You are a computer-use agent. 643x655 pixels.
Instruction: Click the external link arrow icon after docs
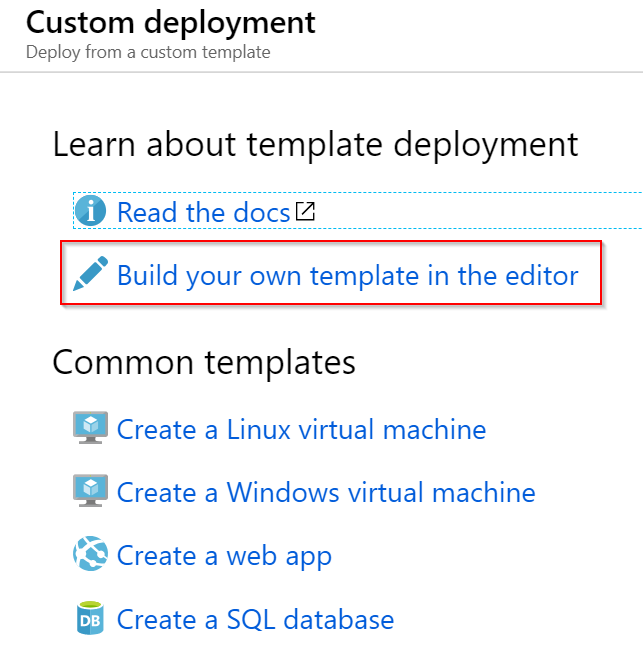point(305,211)
